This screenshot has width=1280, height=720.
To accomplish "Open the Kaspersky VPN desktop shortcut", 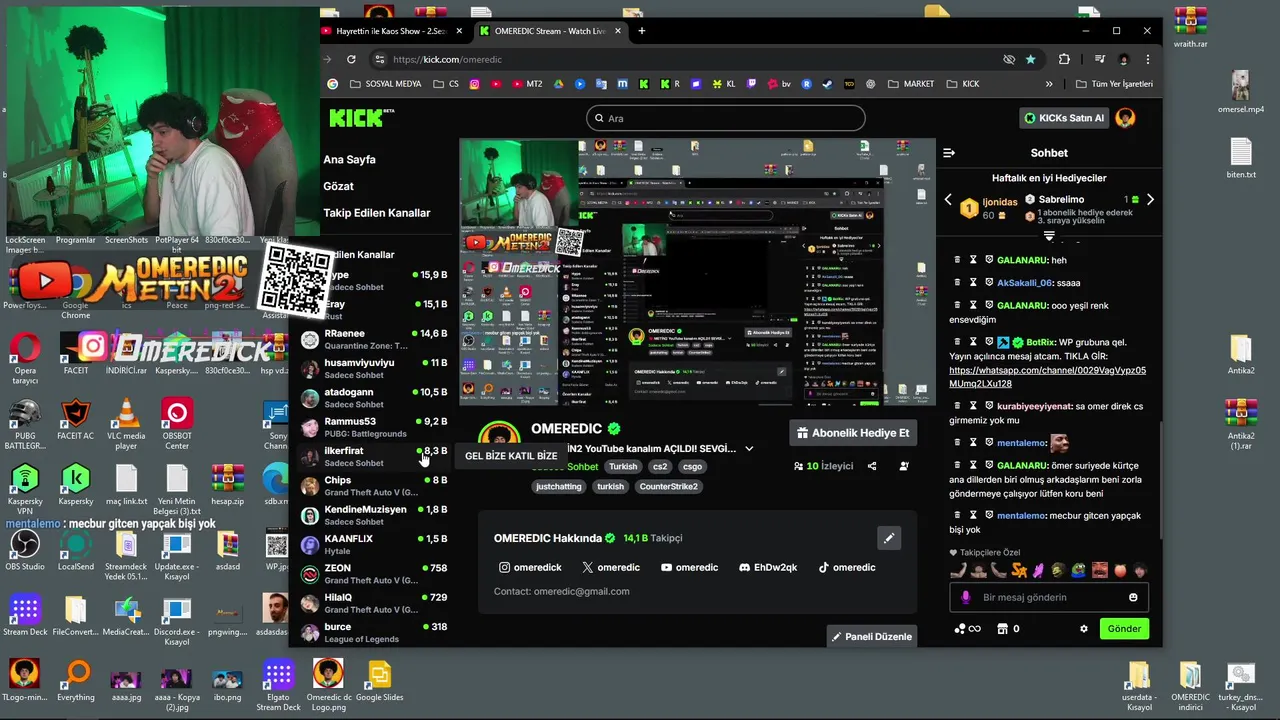I will click(x=25, y=486).
